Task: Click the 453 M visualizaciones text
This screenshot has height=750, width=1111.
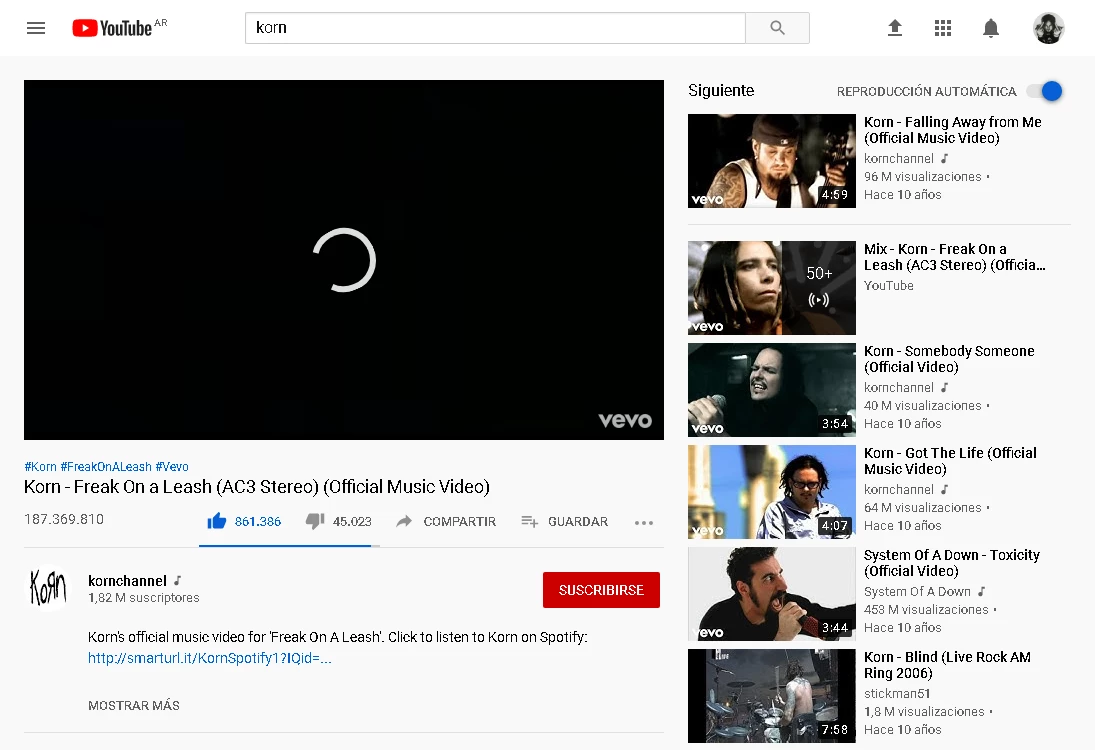Action: [x=926, y=610]
